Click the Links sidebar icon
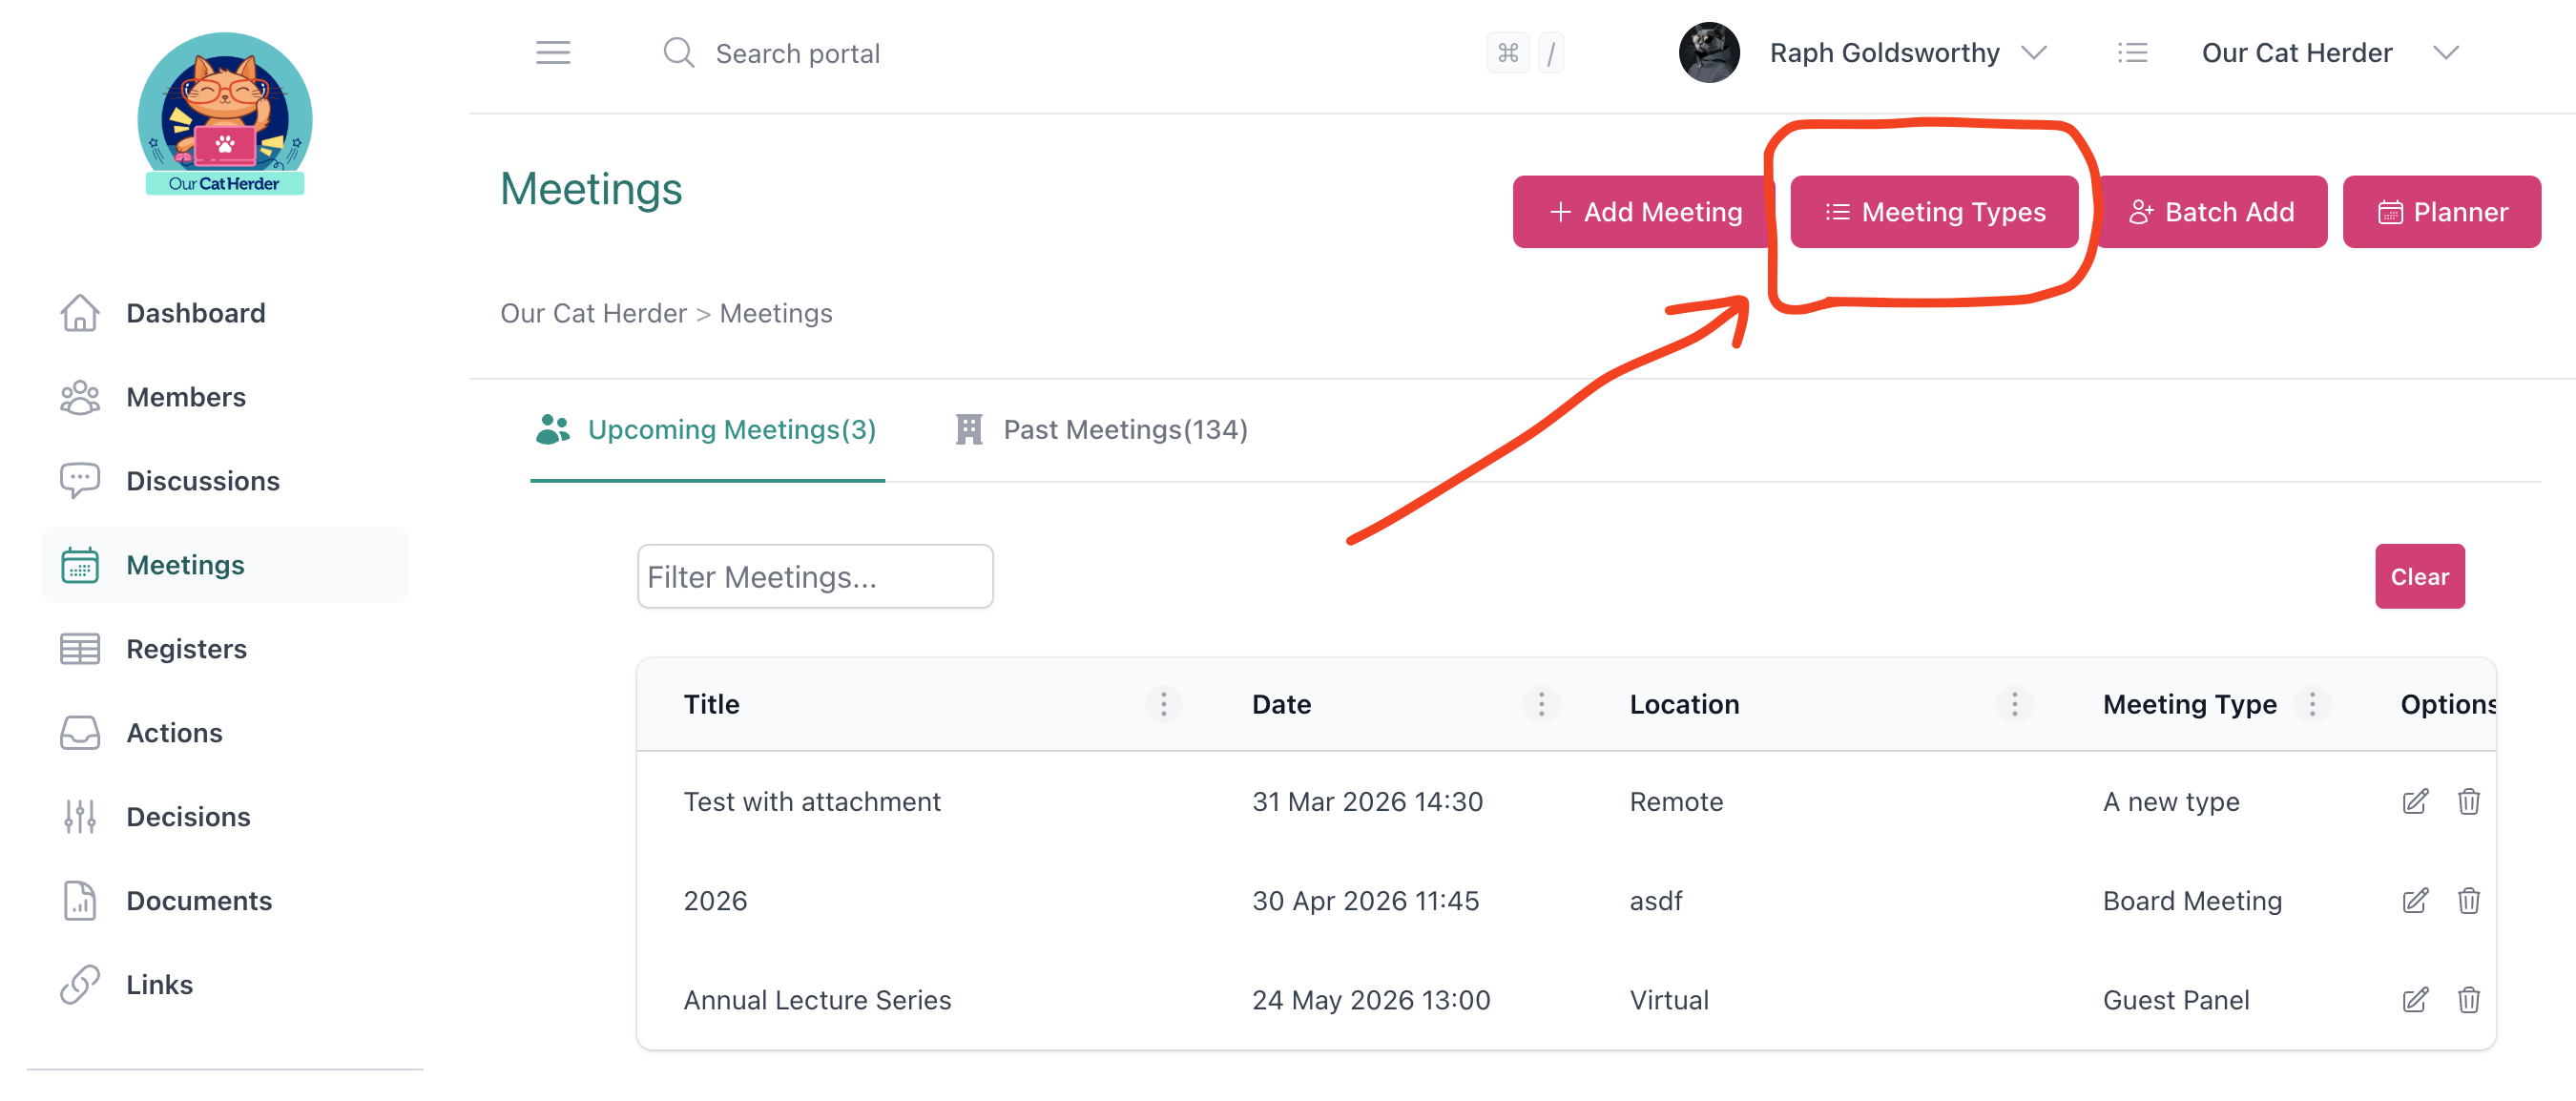This screenshot has height=1101, width=2576. (x=80, y=984)
